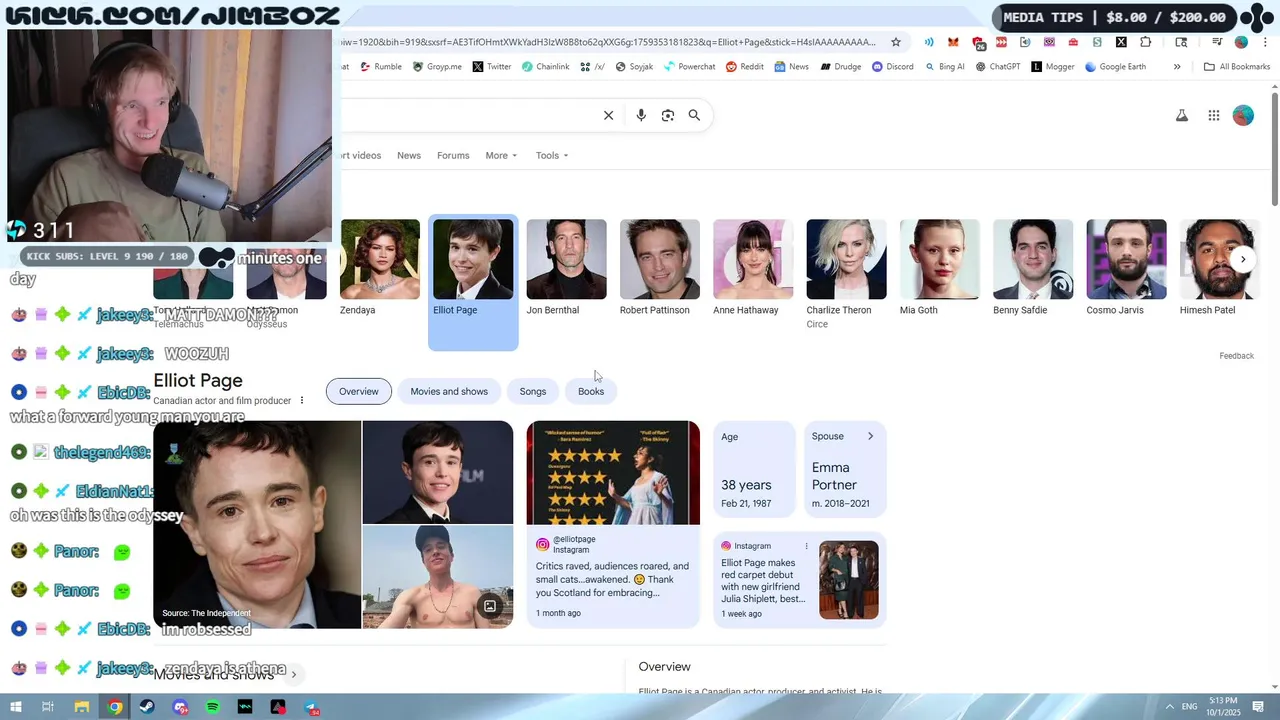Screen dimensions: 1280x720
Task: Open the X extension icon
Action: 1121,42
